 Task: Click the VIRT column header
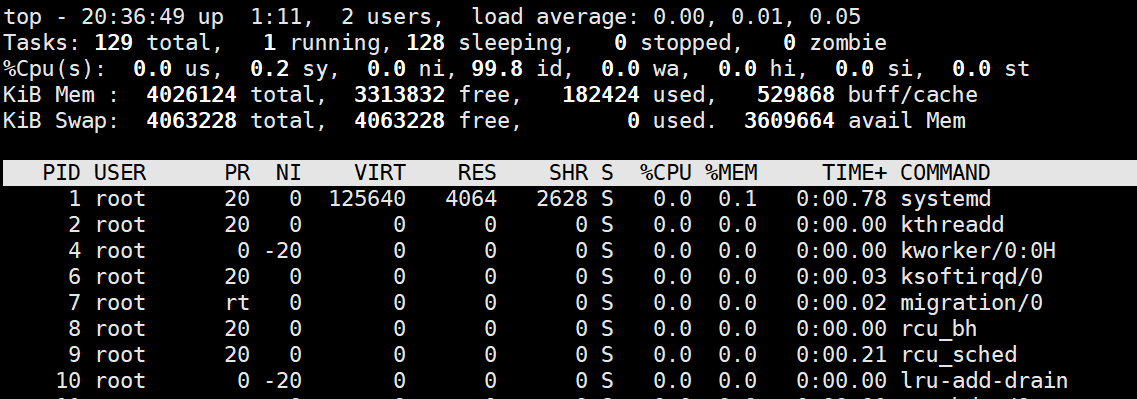(x=380, y=173)
